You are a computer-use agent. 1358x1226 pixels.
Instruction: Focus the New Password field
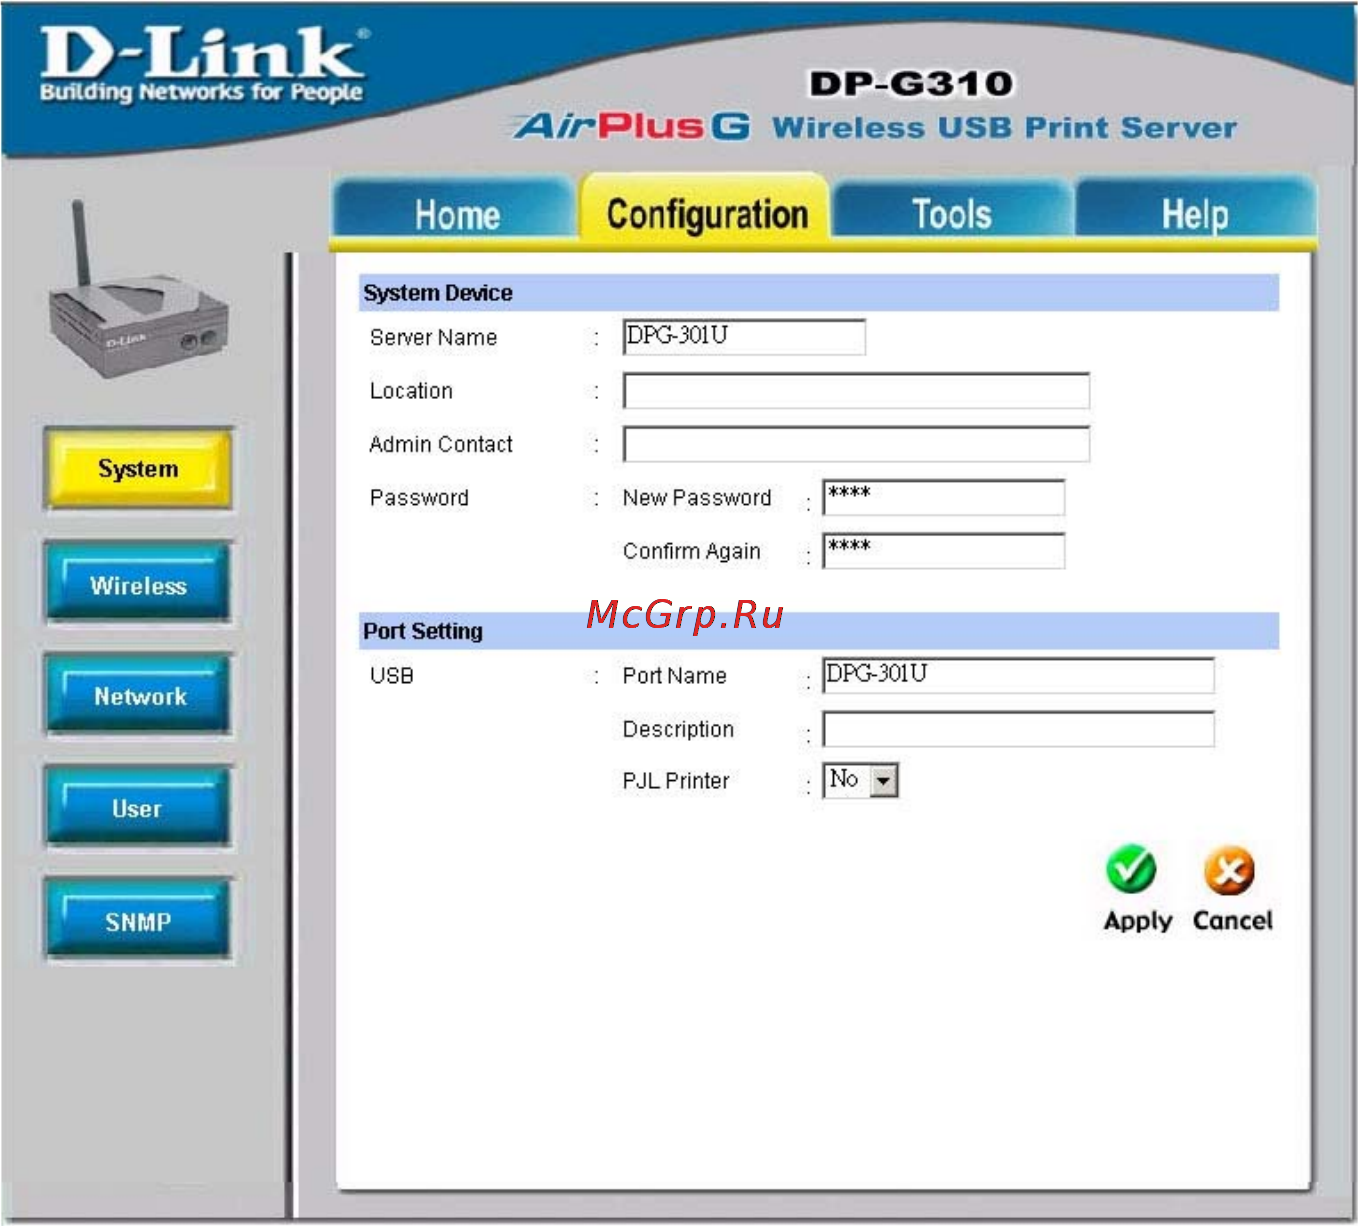[x=943, y=497]
